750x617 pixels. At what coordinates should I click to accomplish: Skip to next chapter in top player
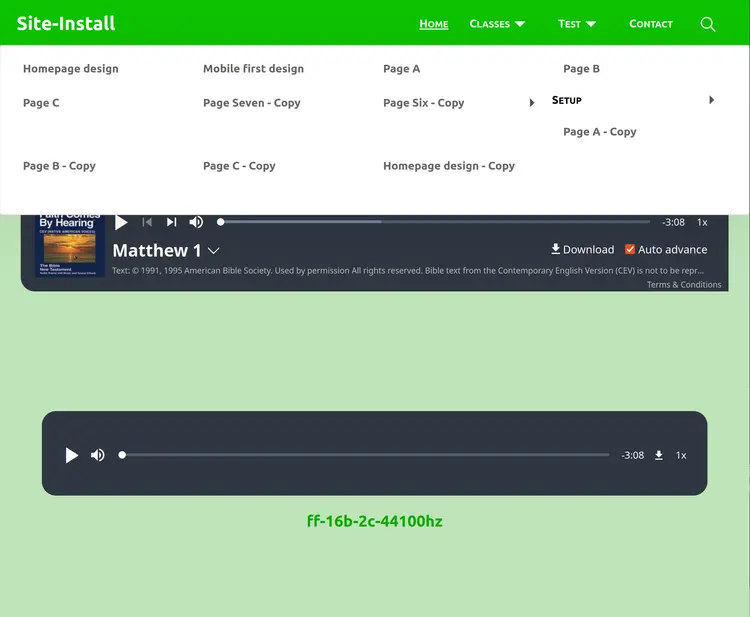pyautogui.click(x=171, y=222)
